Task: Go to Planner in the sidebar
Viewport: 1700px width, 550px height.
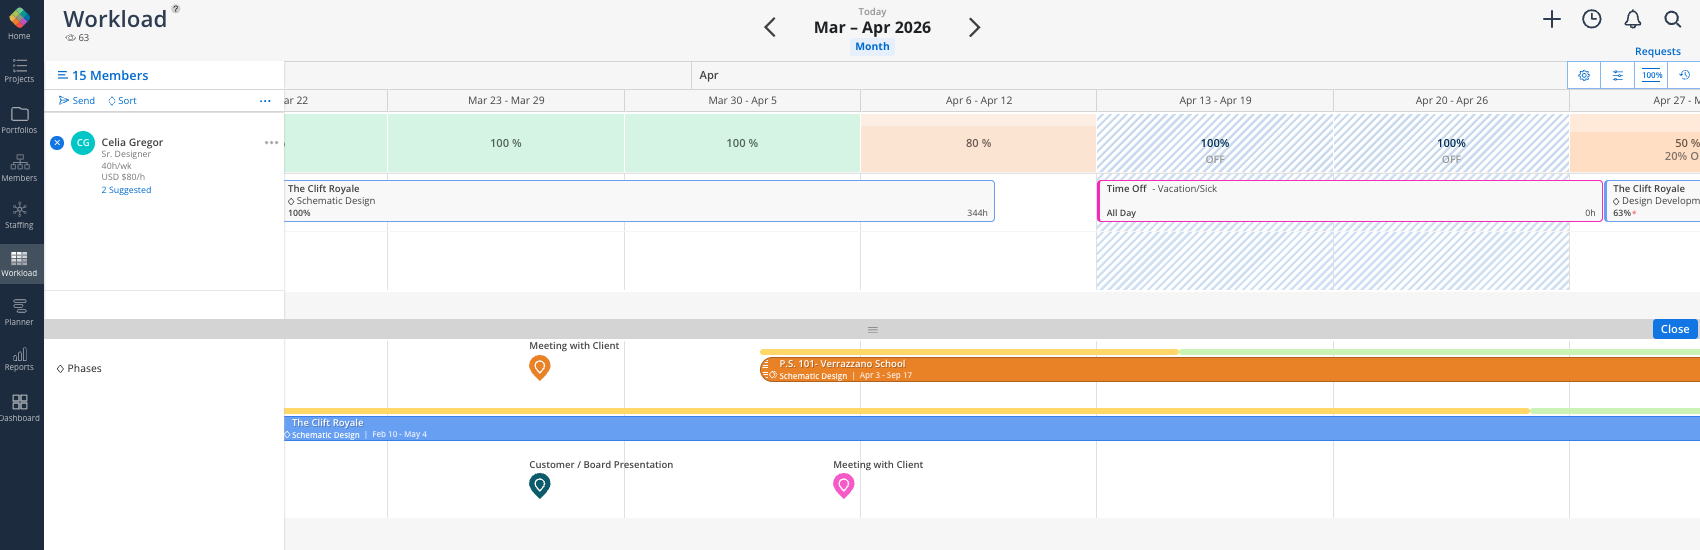Action: click(19, 311)
